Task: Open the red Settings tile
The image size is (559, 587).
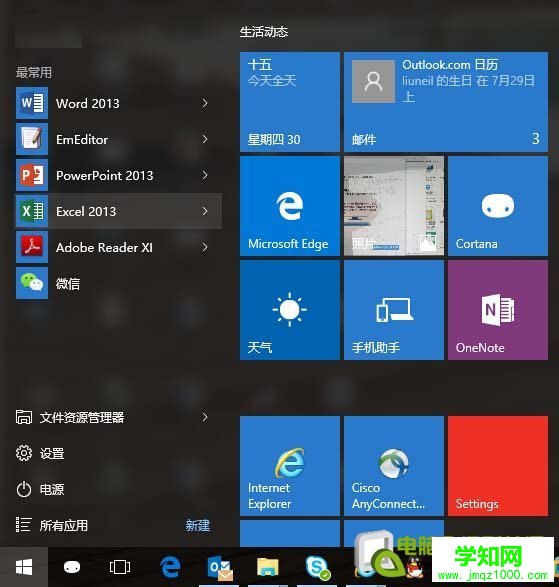Action: pos(498,466)
